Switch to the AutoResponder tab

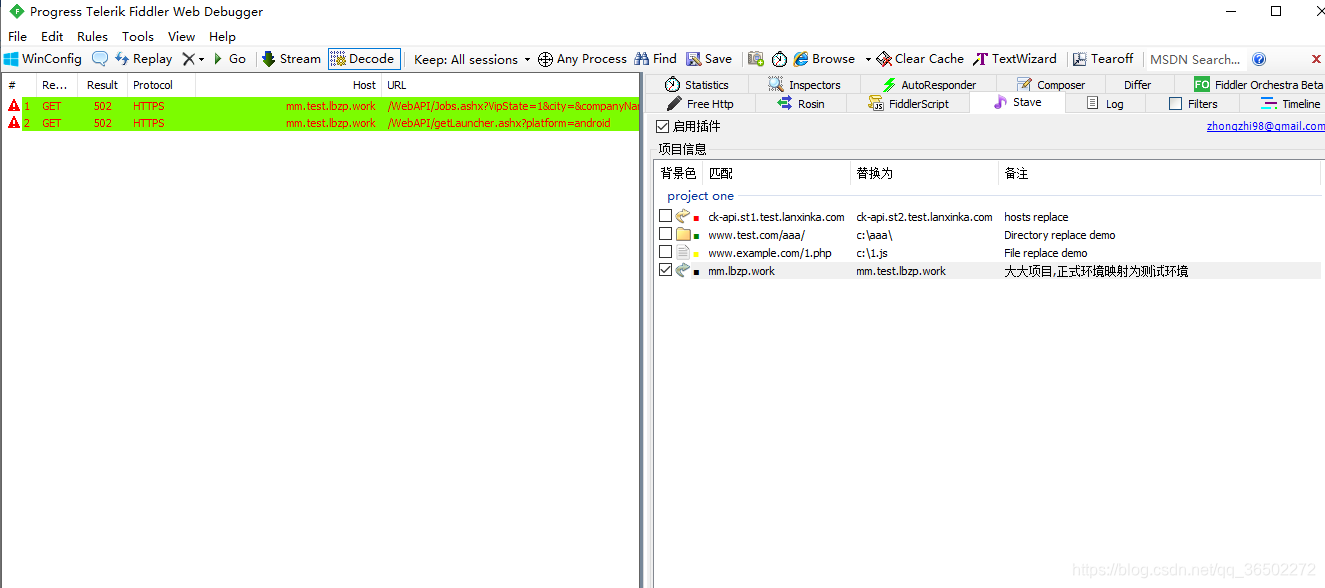point(928,85)
